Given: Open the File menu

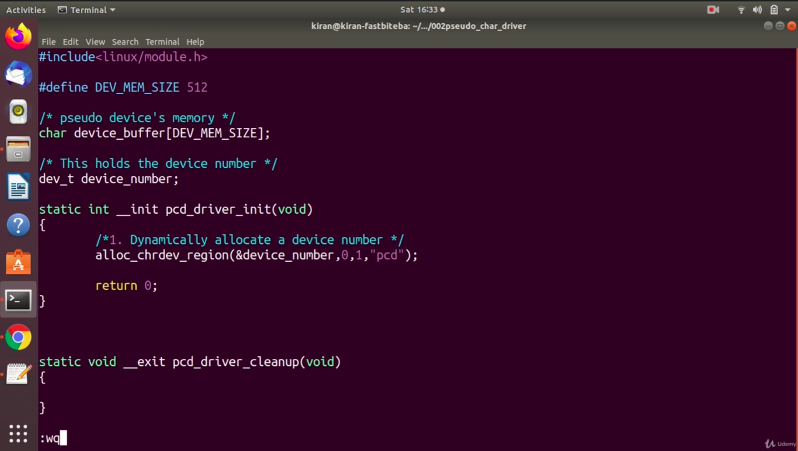Looking at the screenshot, I should click(48, 42).
